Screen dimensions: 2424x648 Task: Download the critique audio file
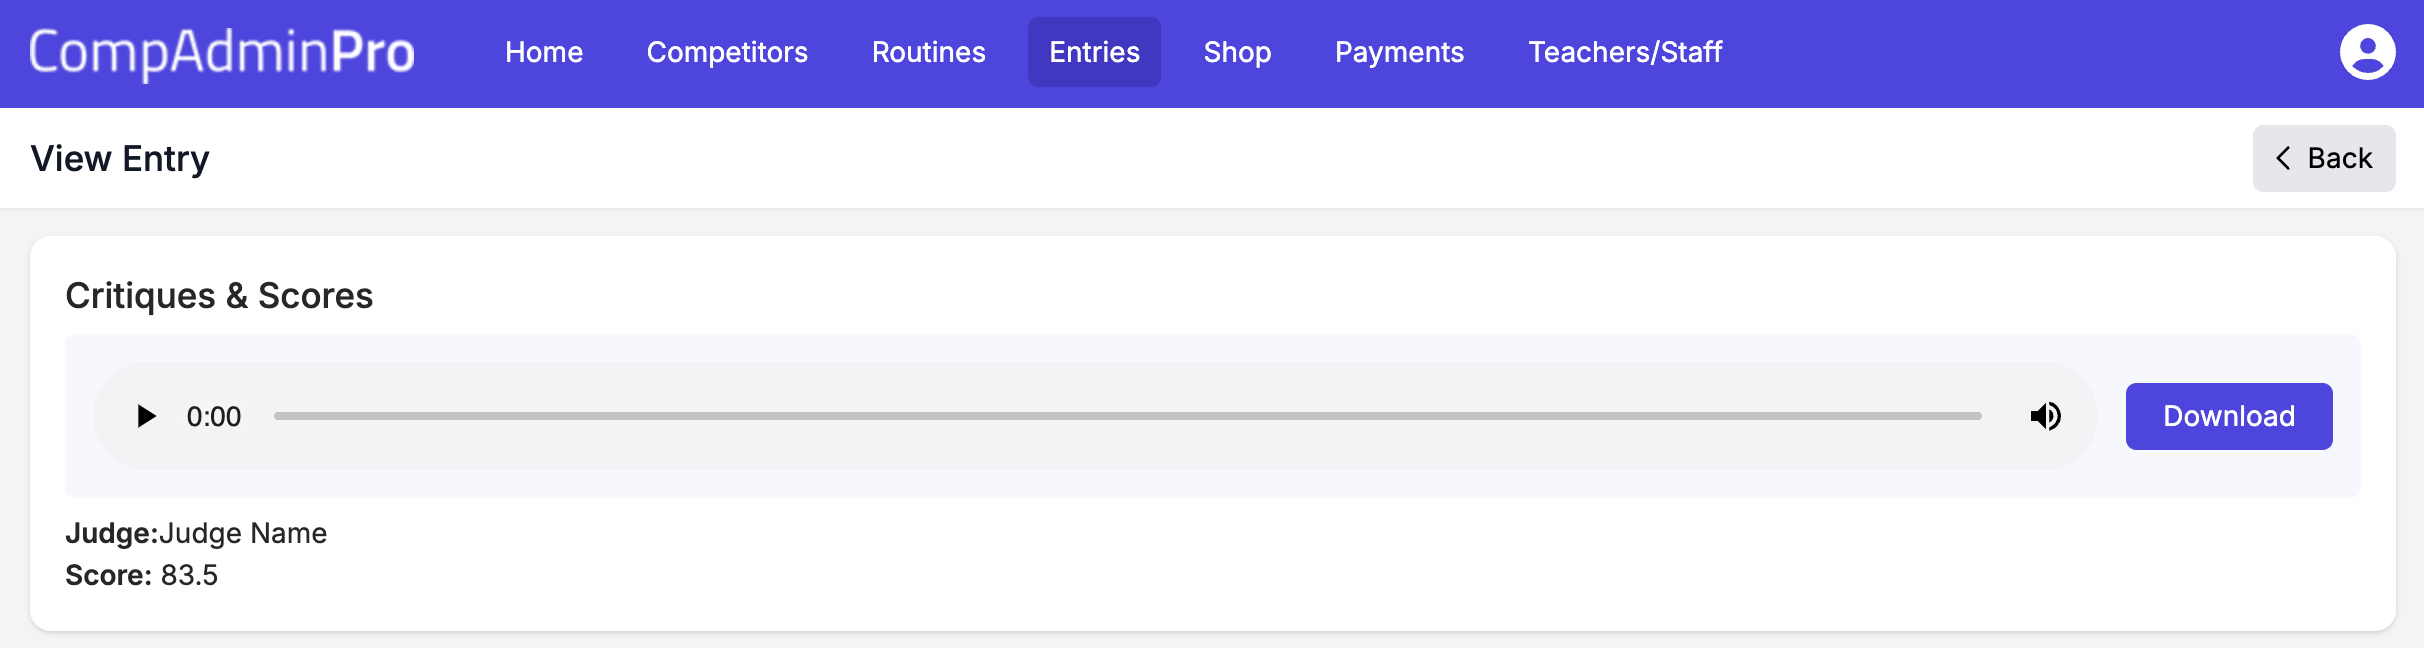[x=2229, y=416]
